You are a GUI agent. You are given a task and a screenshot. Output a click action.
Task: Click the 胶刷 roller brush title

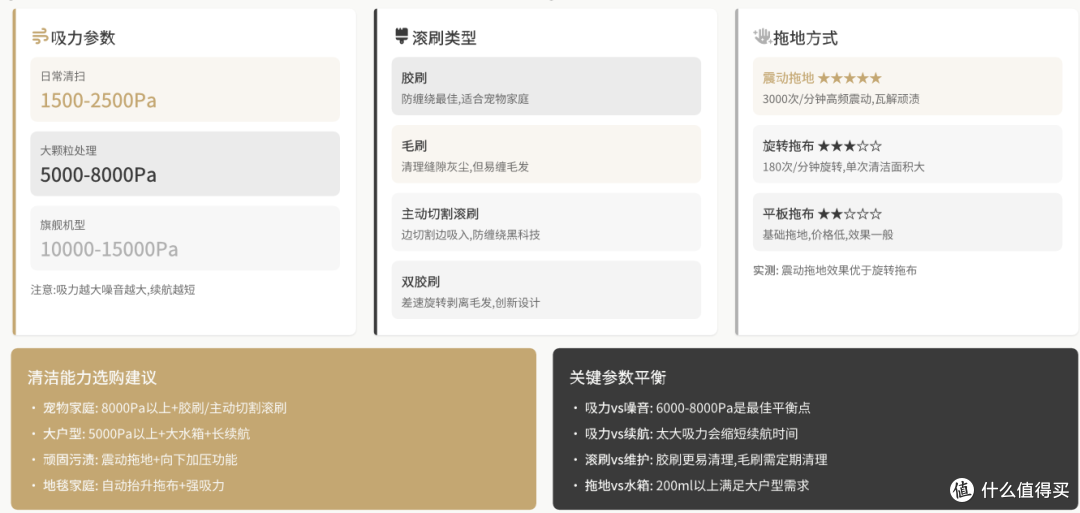pos(414,78)
